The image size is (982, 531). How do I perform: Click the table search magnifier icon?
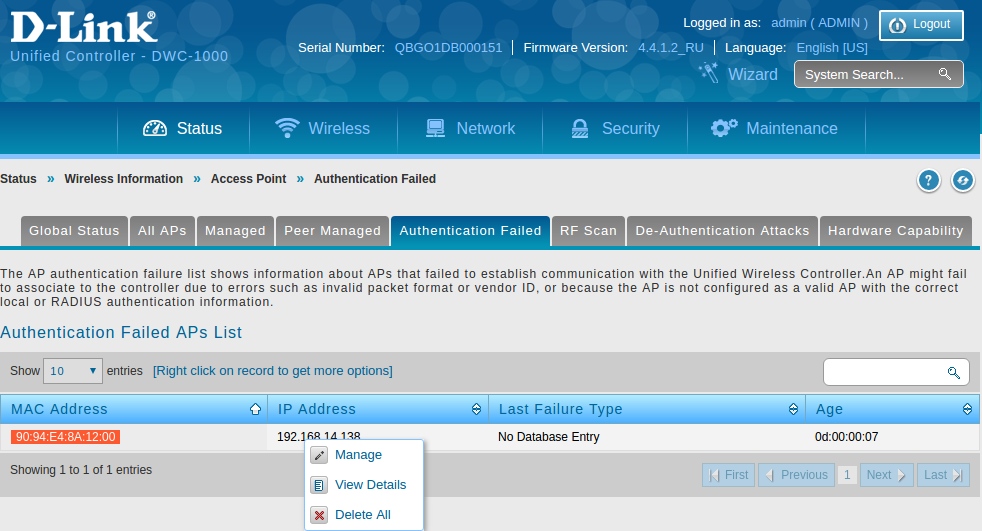point(953,372)
